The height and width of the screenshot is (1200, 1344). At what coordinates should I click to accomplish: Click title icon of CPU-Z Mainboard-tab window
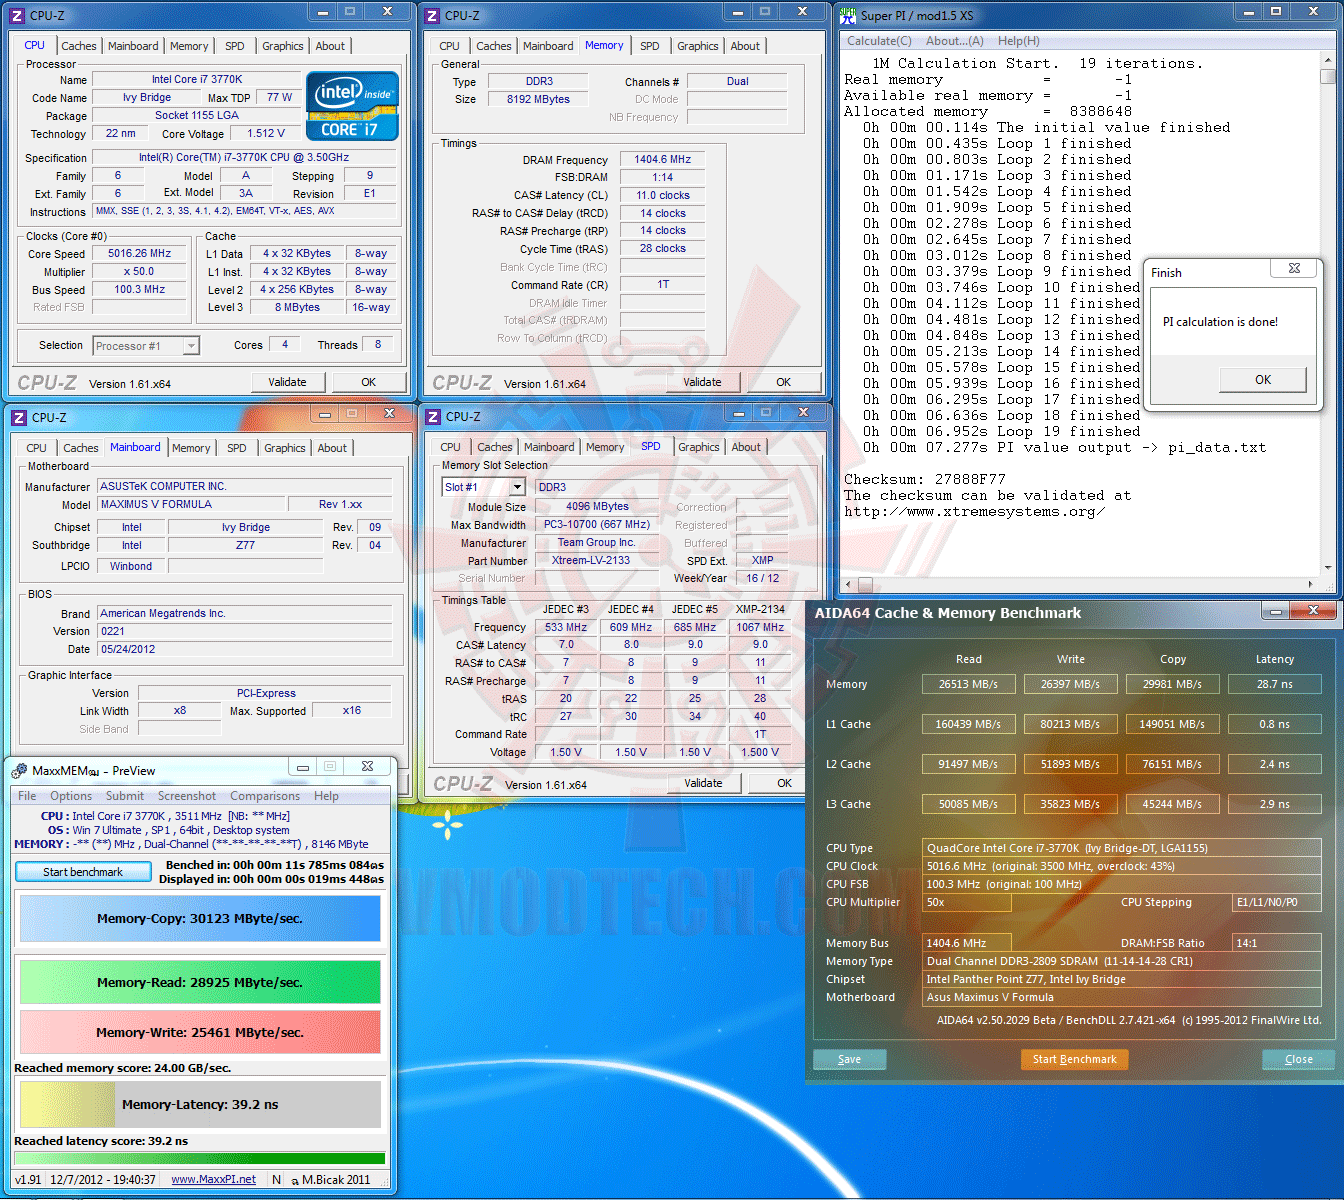point(19,417)
